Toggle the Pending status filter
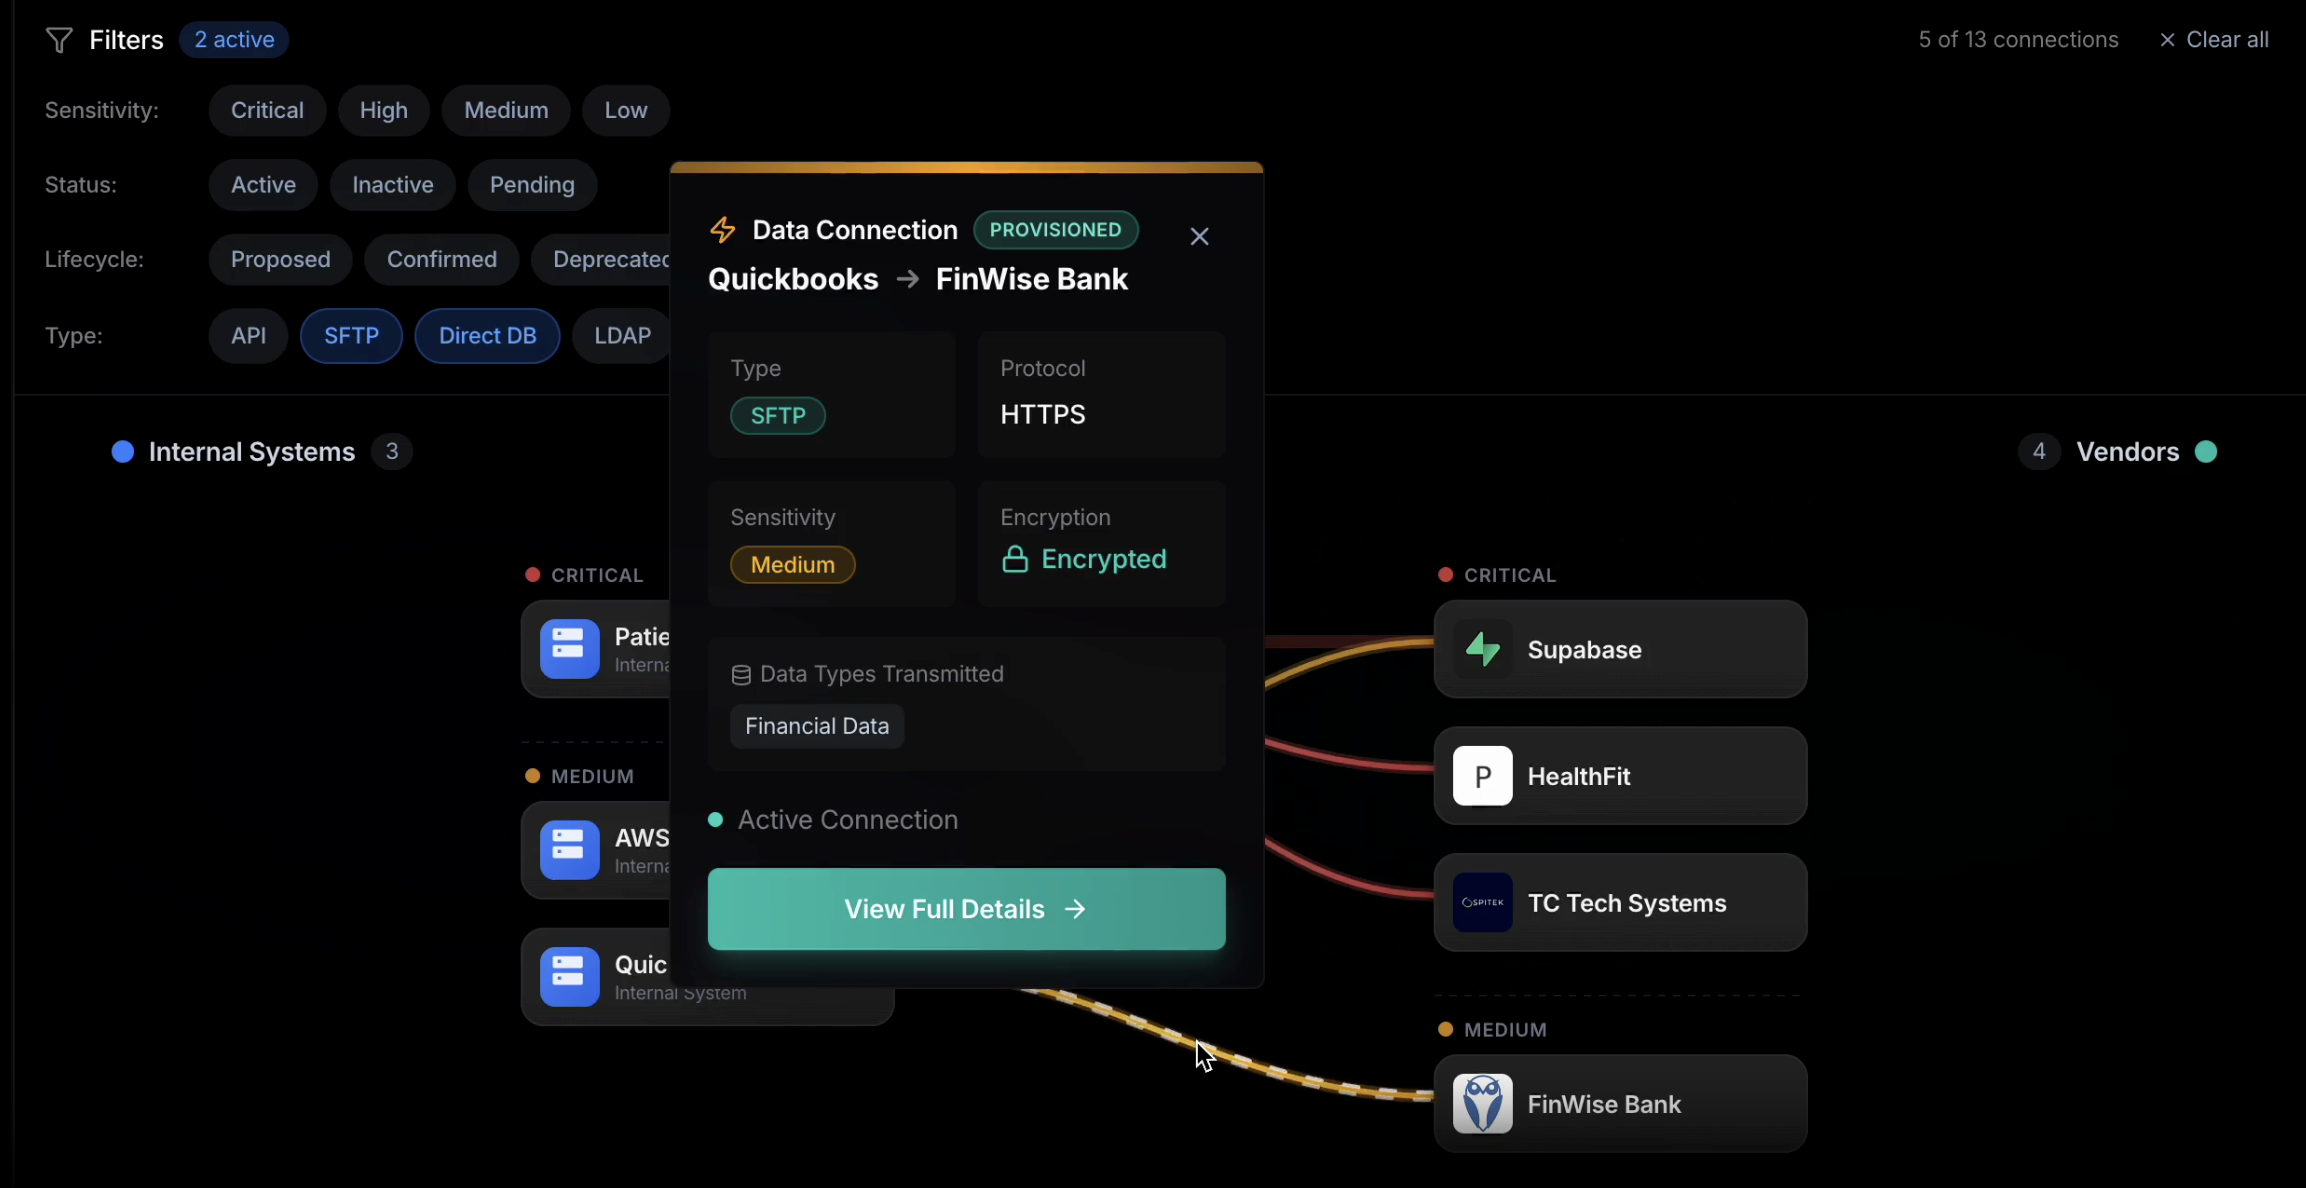 [532, 185]
